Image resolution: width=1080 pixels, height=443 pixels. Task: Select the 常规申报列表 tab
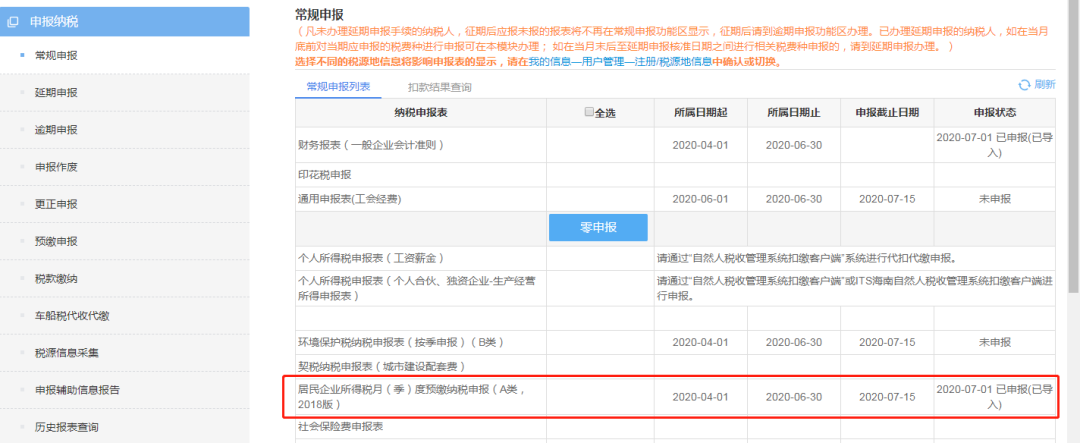tap(338, 87)
